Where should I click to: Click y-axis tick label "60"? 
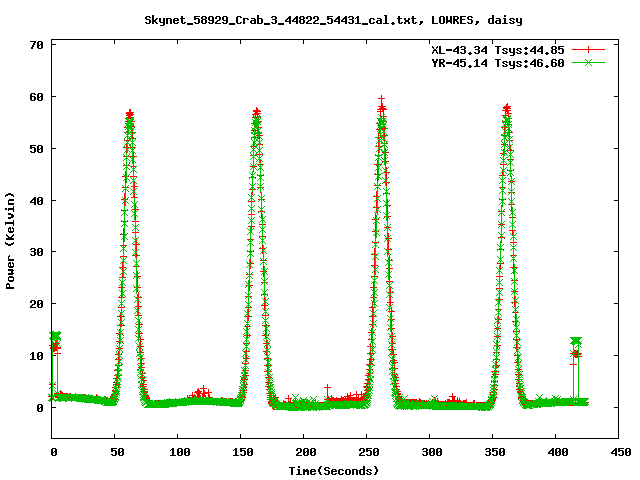tap(36, 97)
